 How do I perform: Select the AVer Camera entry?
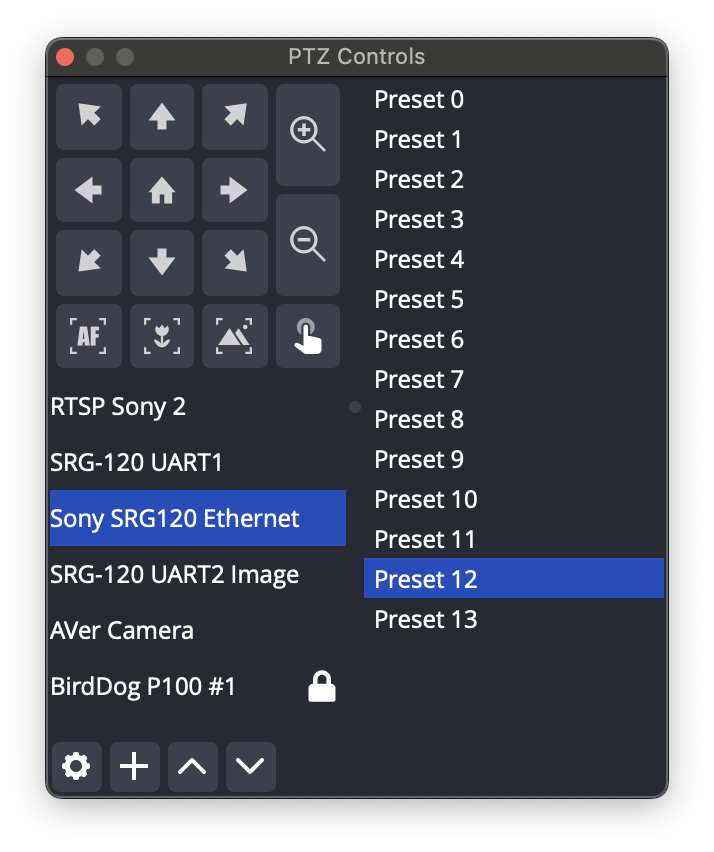click(122, 630)
